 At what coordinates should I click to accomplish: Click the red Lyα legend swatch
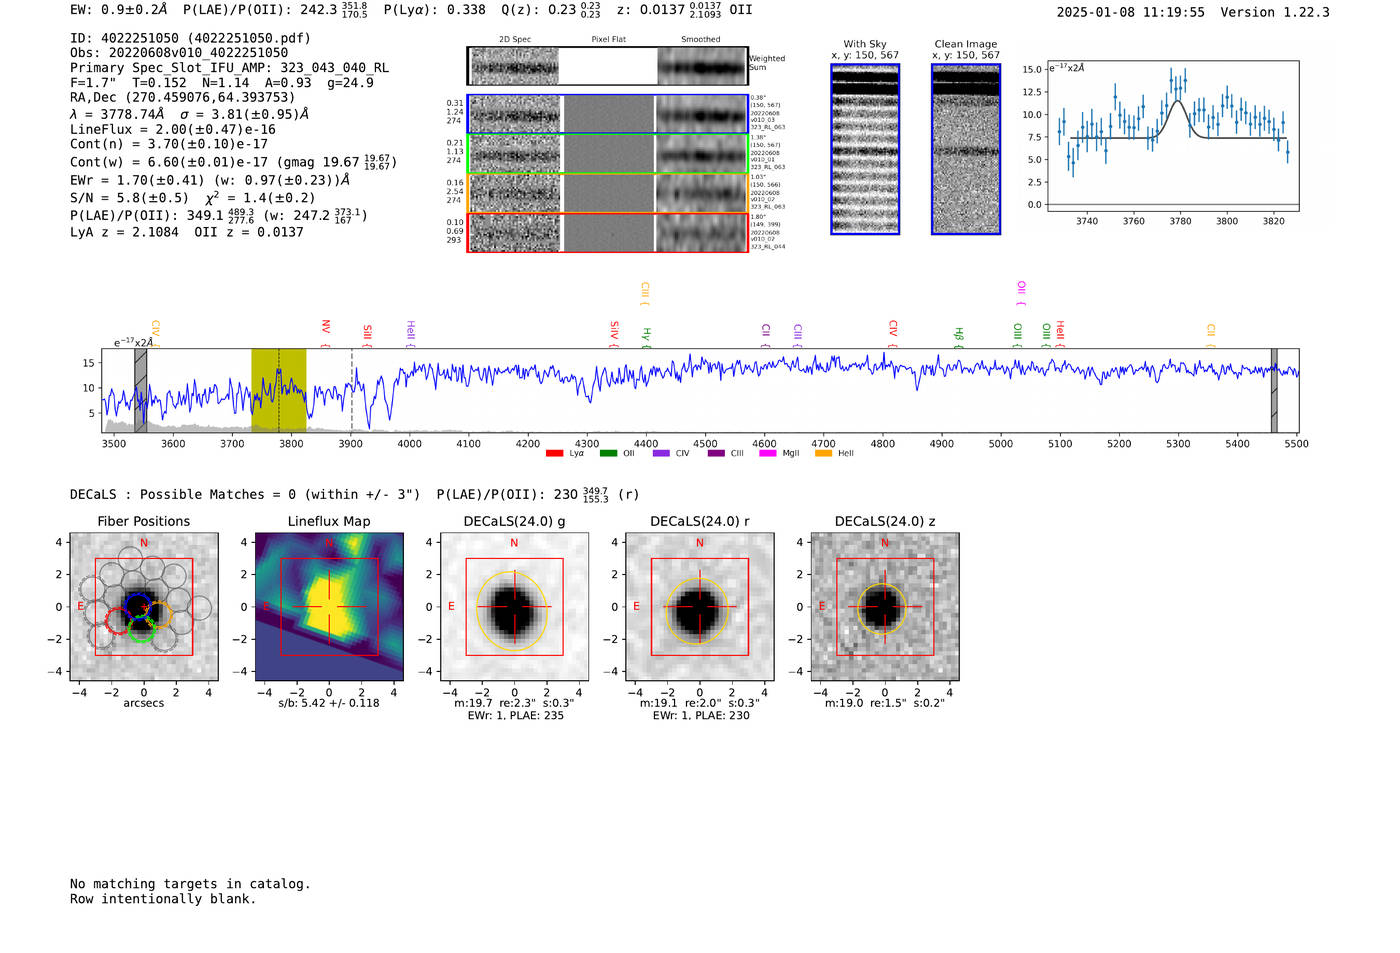[554, 454]
